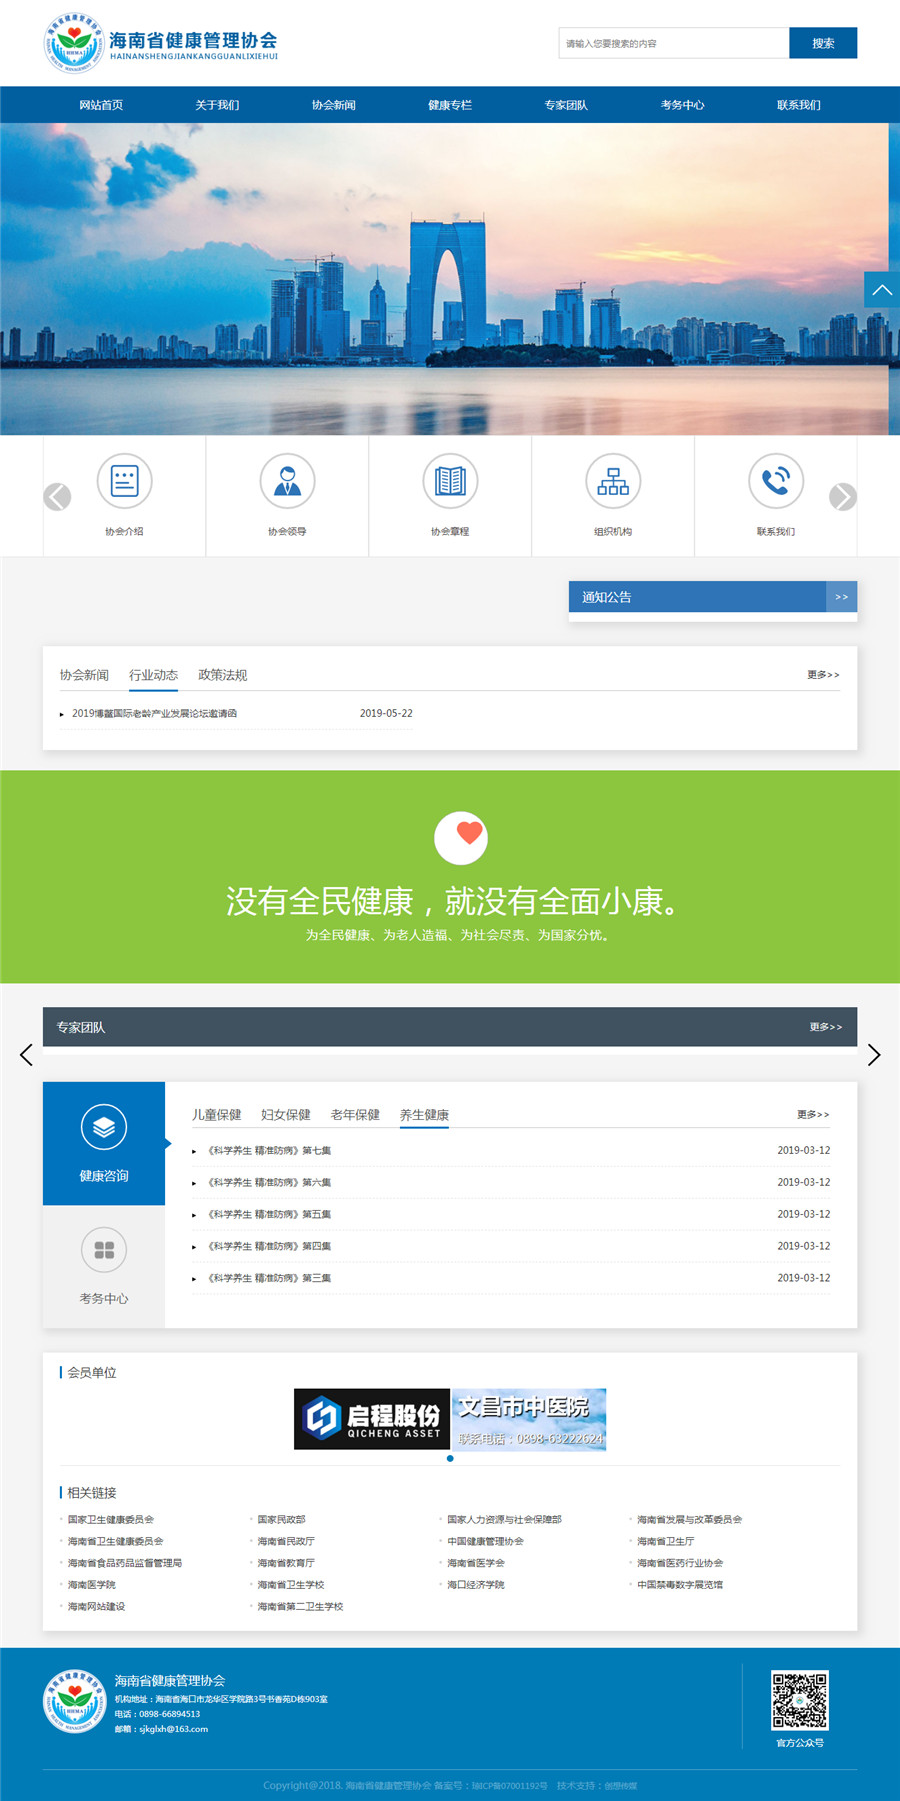Expand more expert team via 更多>>
The width and height of the screenshot is (900, 1801).
[825, 1027]
